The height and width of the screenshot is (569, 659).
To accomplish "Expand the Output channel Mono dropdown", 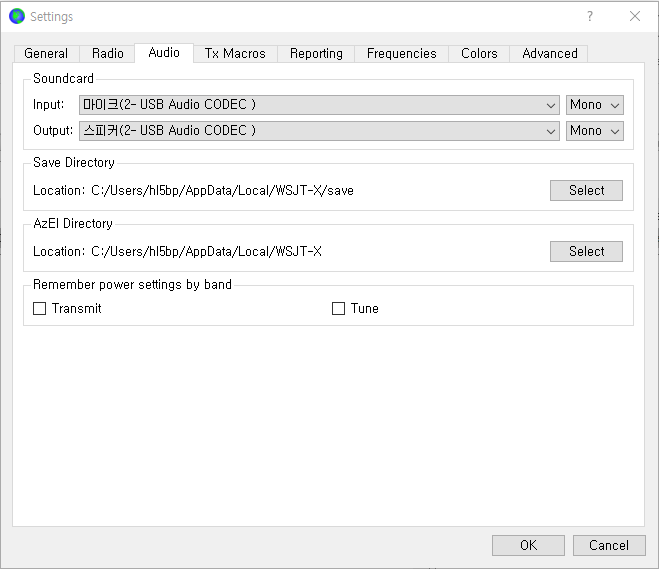I will [x=594, y=131].
